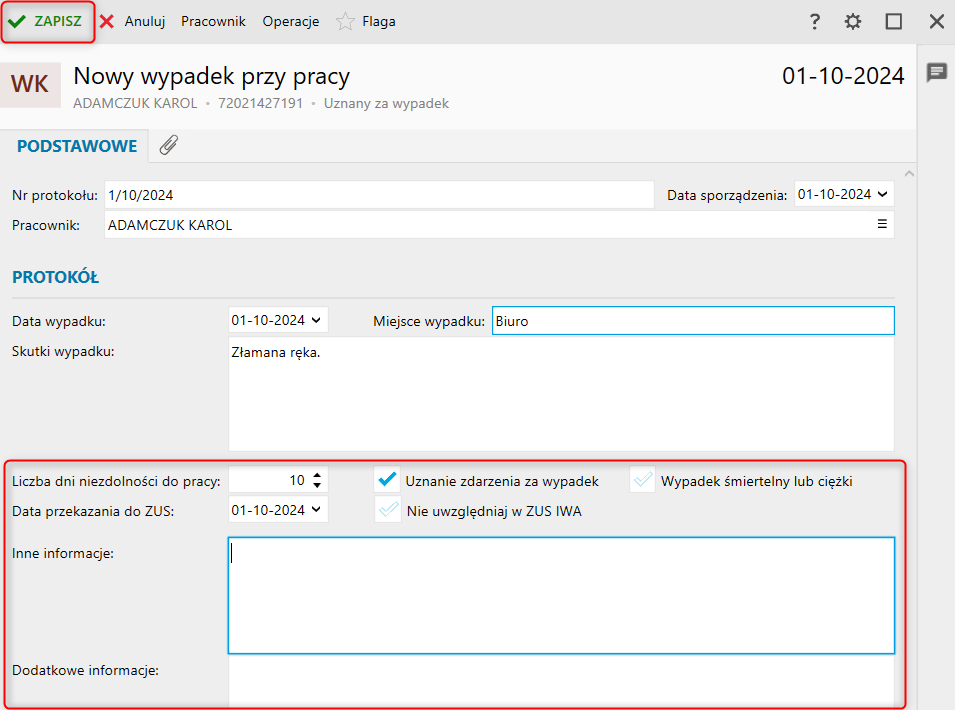Expand Data przekazania do ZUS dropdown
Image resolution: width=955 pixels, height=710 pixels.
[316, 510]
